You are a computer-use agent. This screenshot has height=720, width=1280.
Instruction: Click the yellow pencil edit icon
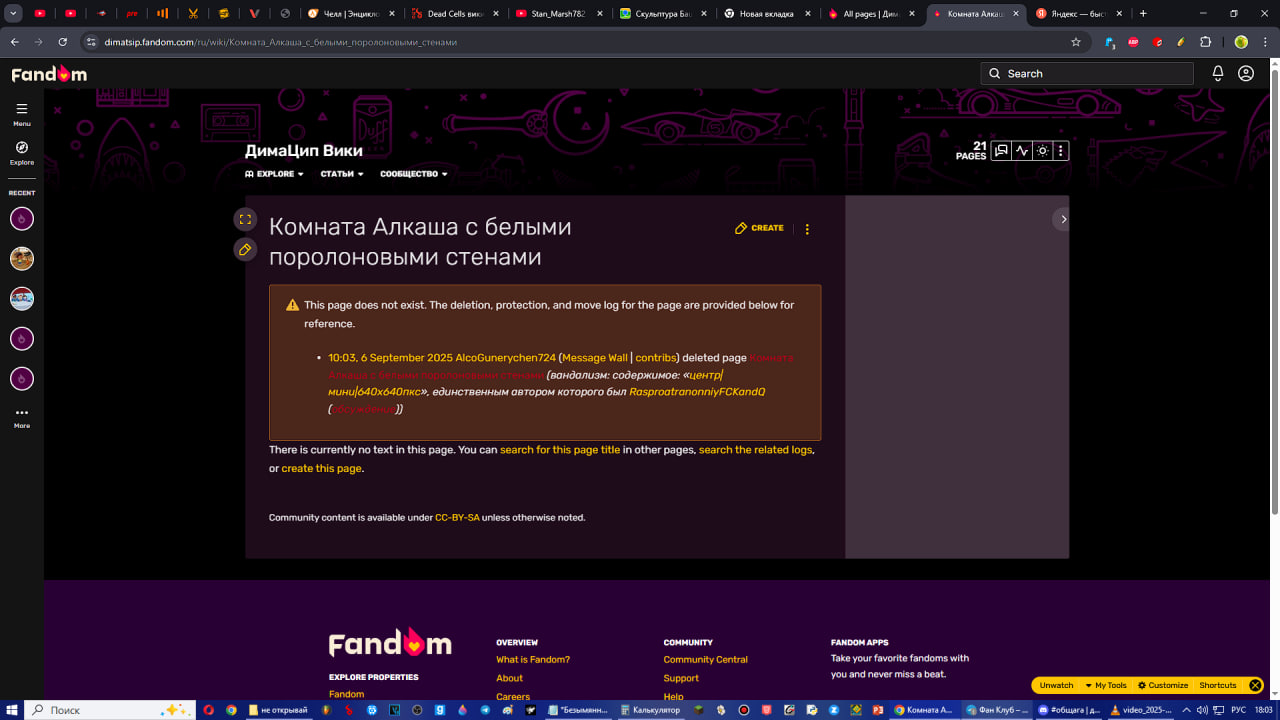click(245, 249)
